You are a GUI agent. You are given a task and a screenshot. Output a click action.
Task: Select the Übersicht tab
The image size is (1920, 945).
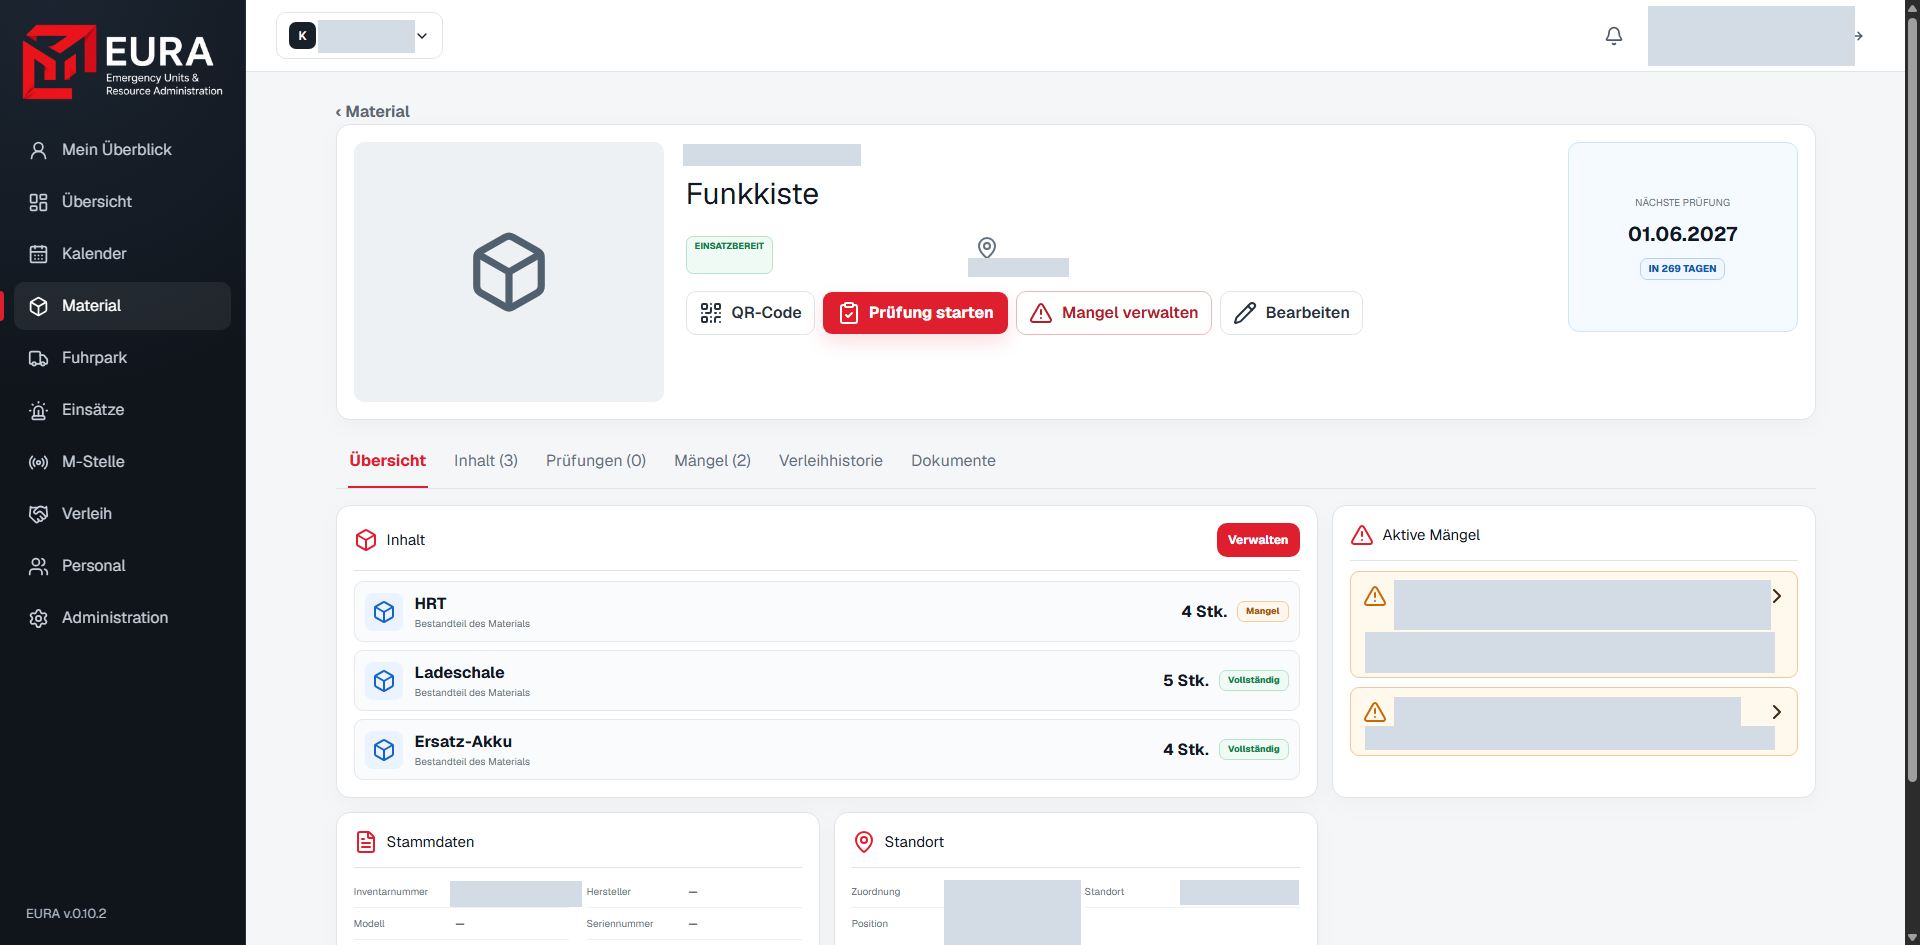[388, 461]
